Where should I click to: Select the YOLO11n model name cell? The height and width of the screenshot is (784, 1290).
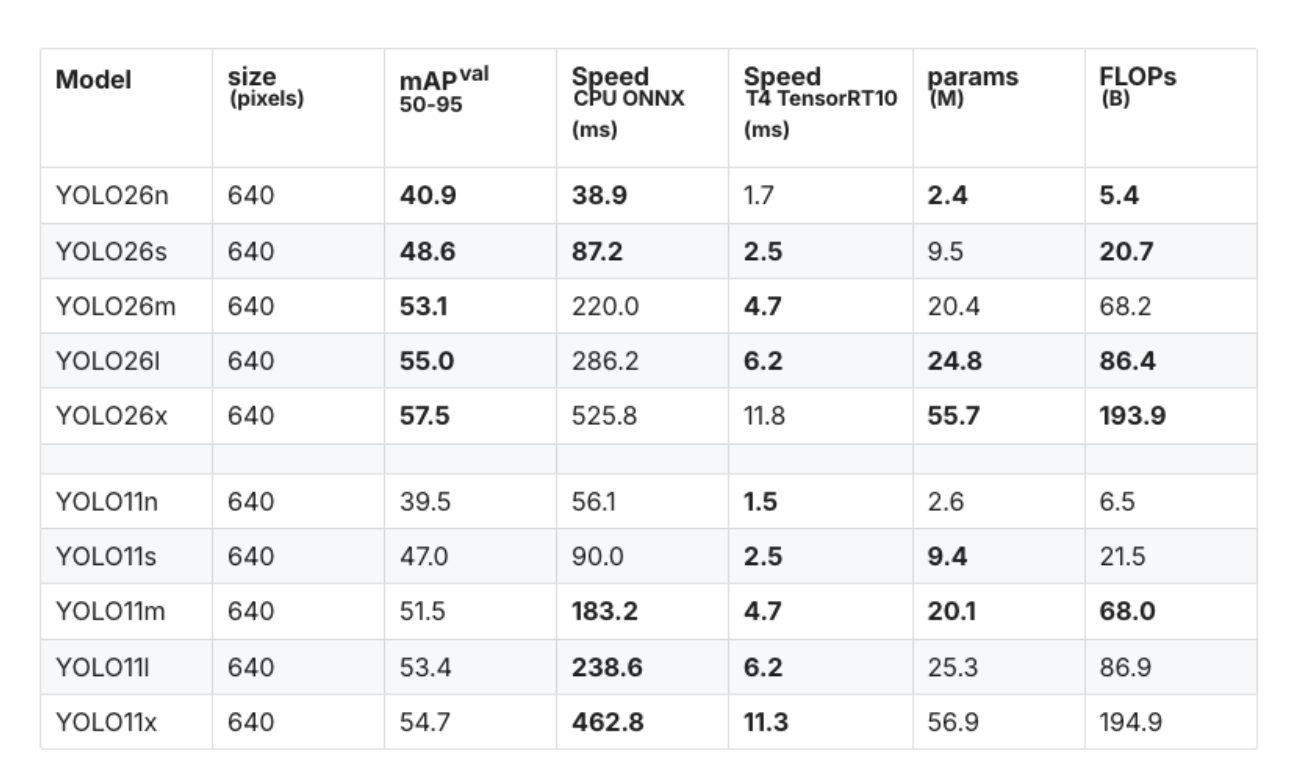tap(107, 501)
